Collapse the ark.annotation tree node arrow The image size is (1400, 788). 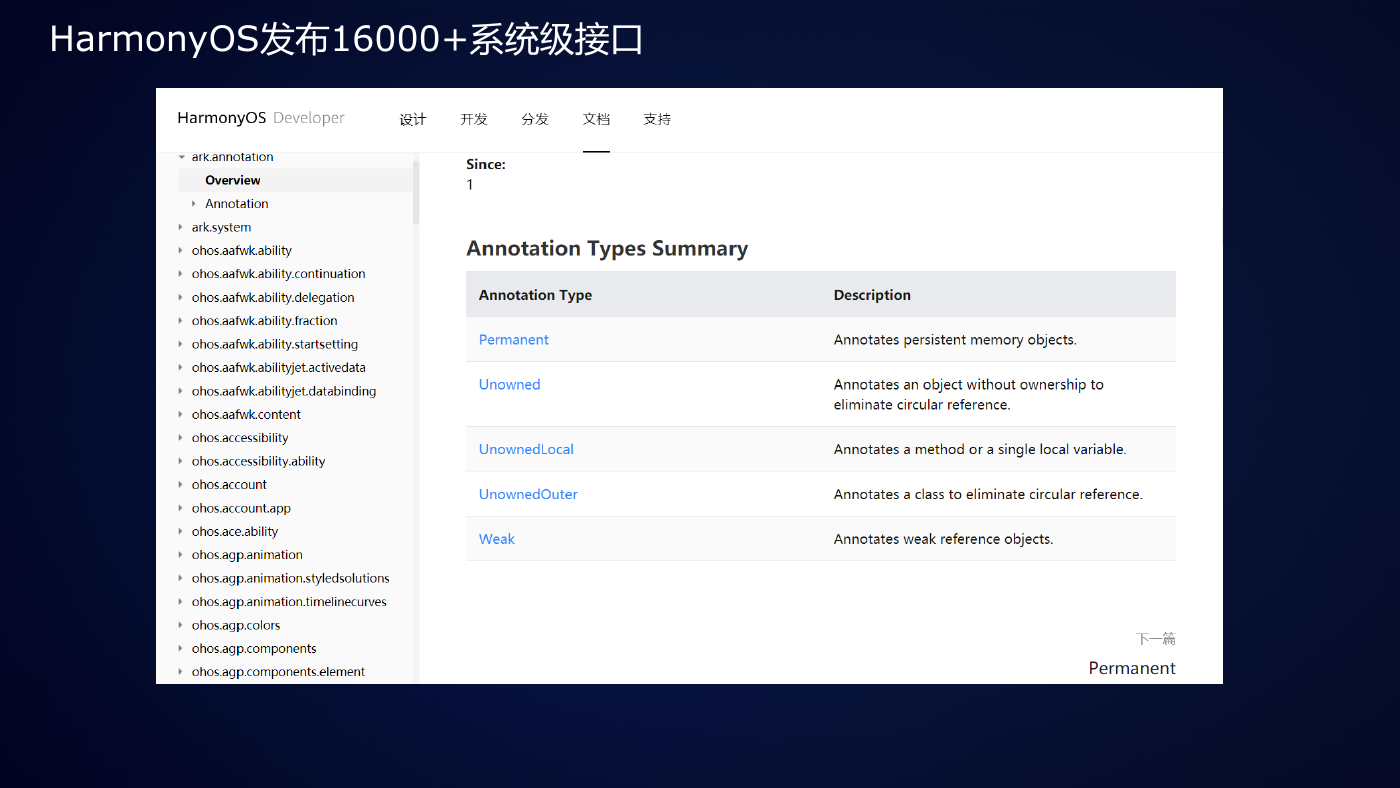point(181,157)
